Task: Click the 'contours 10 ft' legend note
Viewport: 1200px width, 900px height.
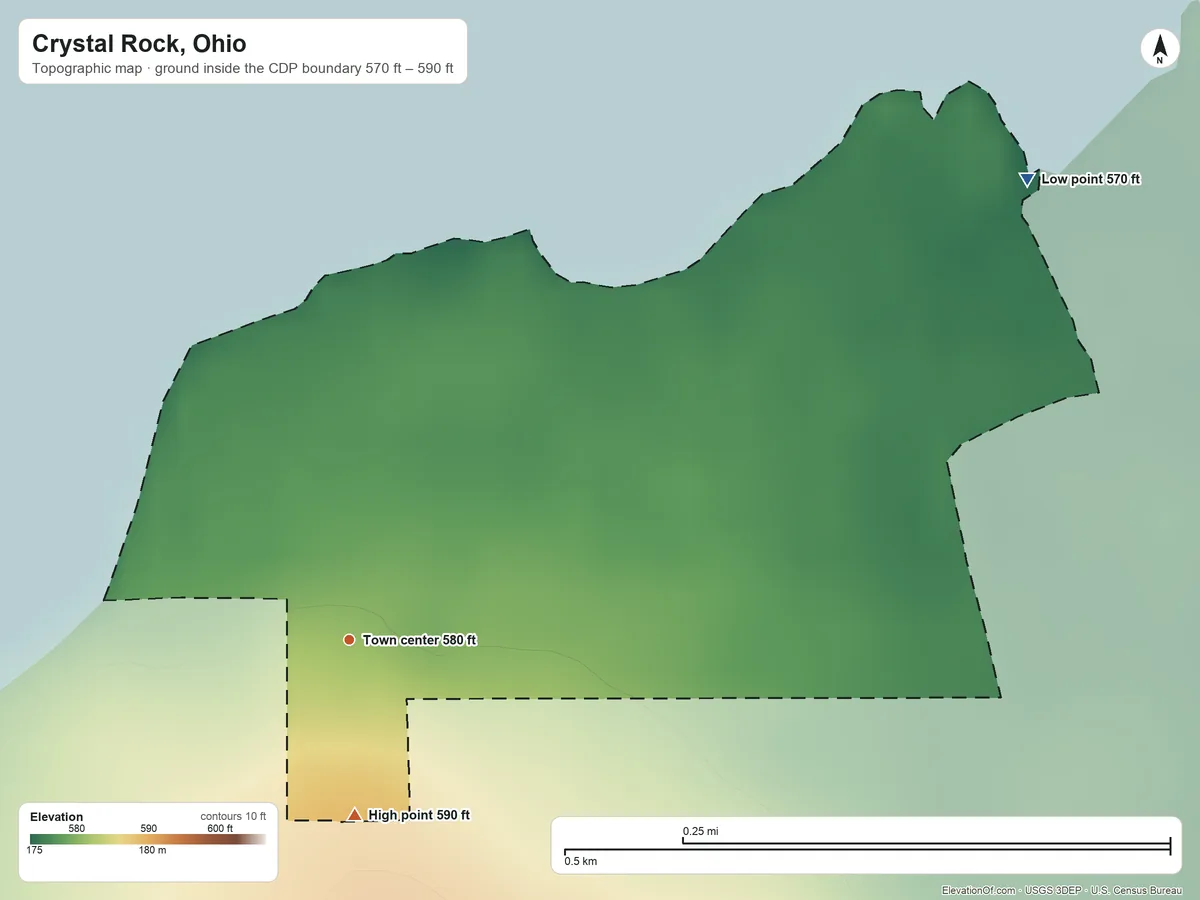Action: 233,816
